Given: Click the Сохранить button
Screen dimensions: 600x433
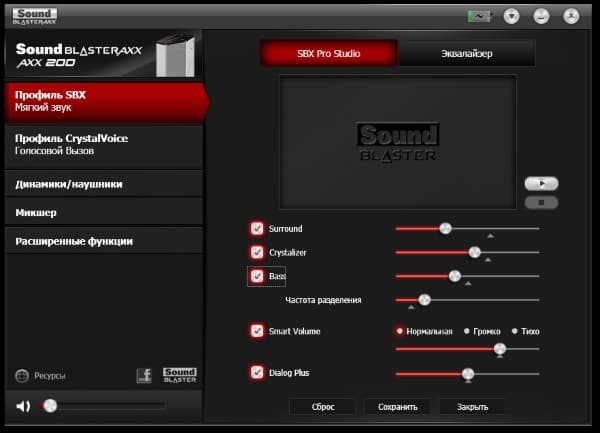Looking at the screenshot, I should (398, 407).
